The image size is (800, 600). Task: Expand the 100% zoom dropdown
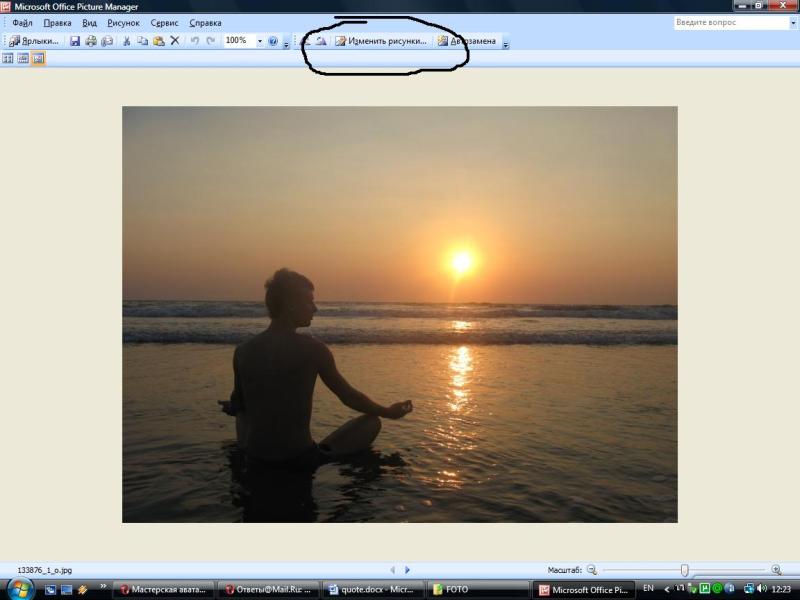pos(260,41)
